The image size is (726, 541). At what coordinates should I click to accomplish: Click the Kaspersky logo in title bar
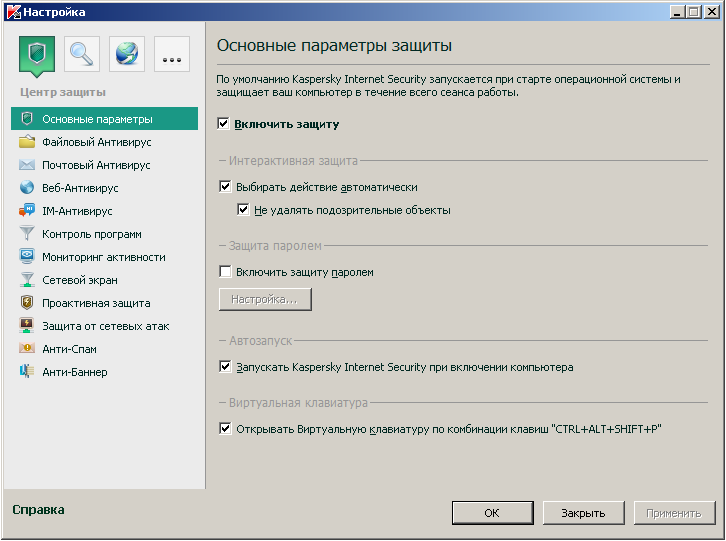(13, 12)
